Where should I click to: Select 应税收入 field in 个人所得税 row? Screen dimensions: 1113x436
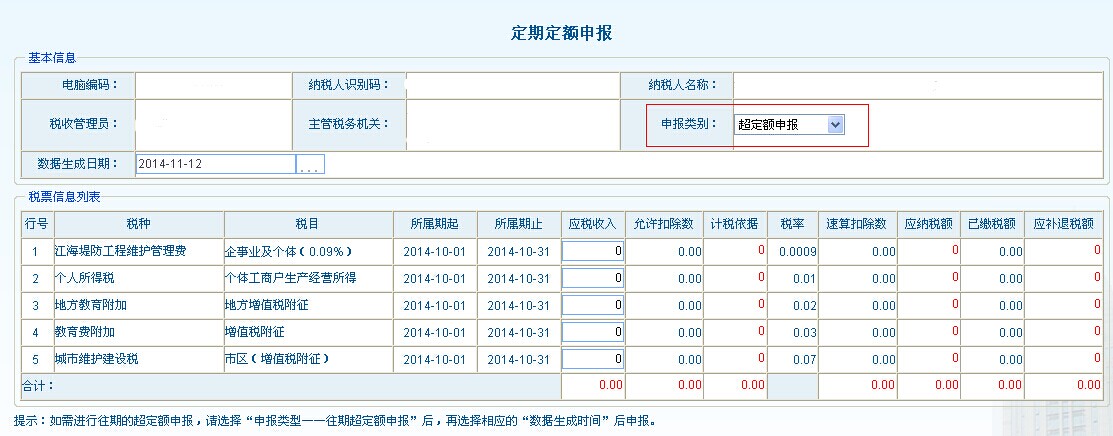coord(593,278)
